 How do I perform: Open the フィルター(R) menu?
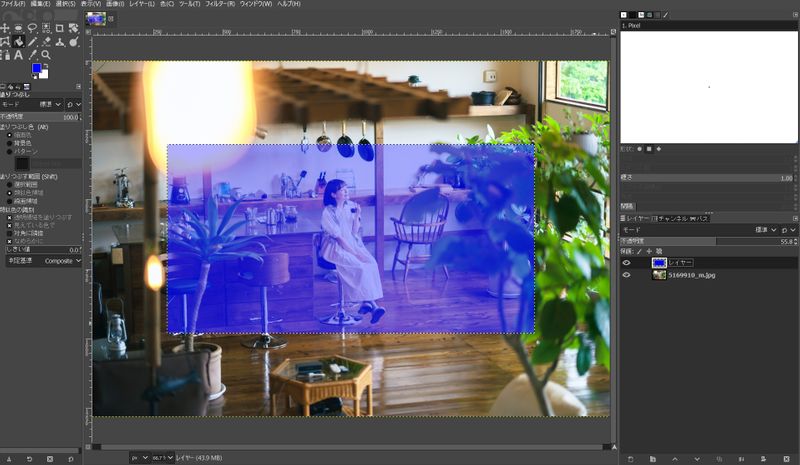(x=233, y=4)
